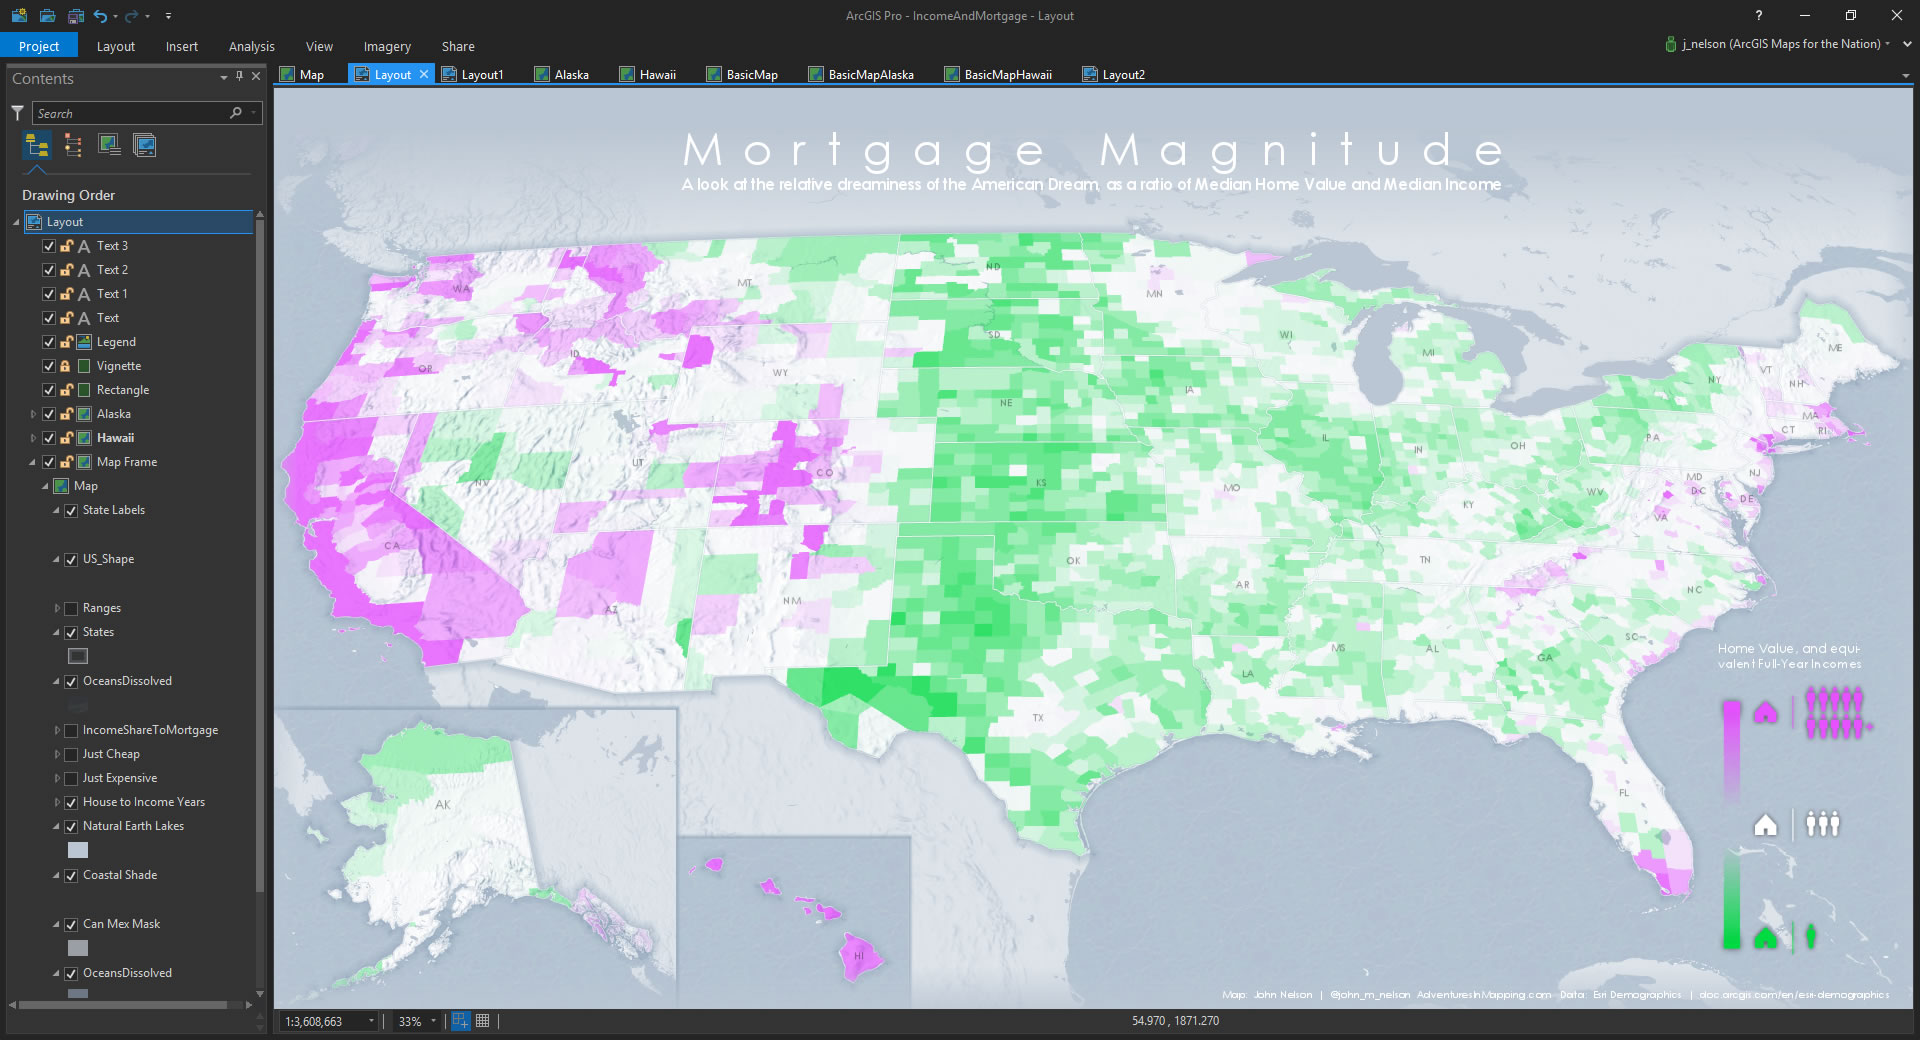Toggle the lock icon on Legend element
1920x1040 pixels.
[x=66, y=342]
